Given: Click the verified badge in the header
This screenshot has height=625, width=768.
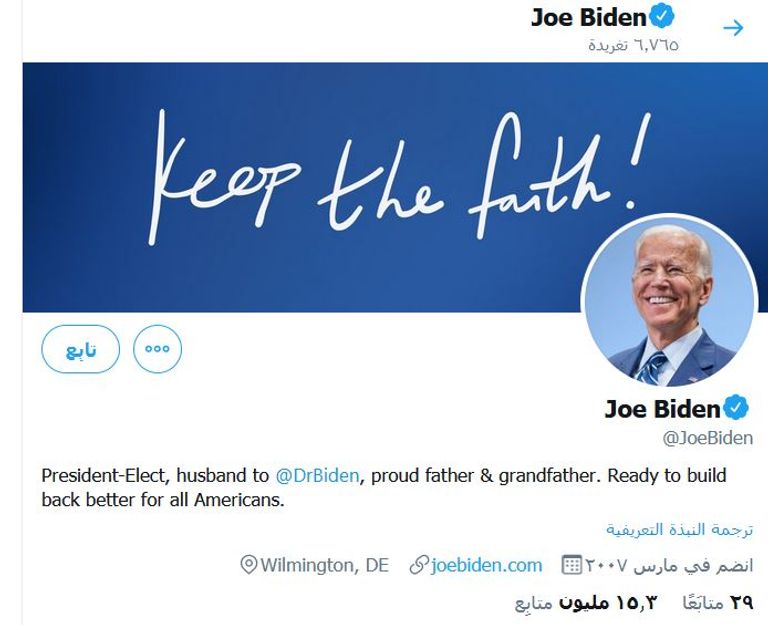Looking at the screenshot, I should pos(662,16).
